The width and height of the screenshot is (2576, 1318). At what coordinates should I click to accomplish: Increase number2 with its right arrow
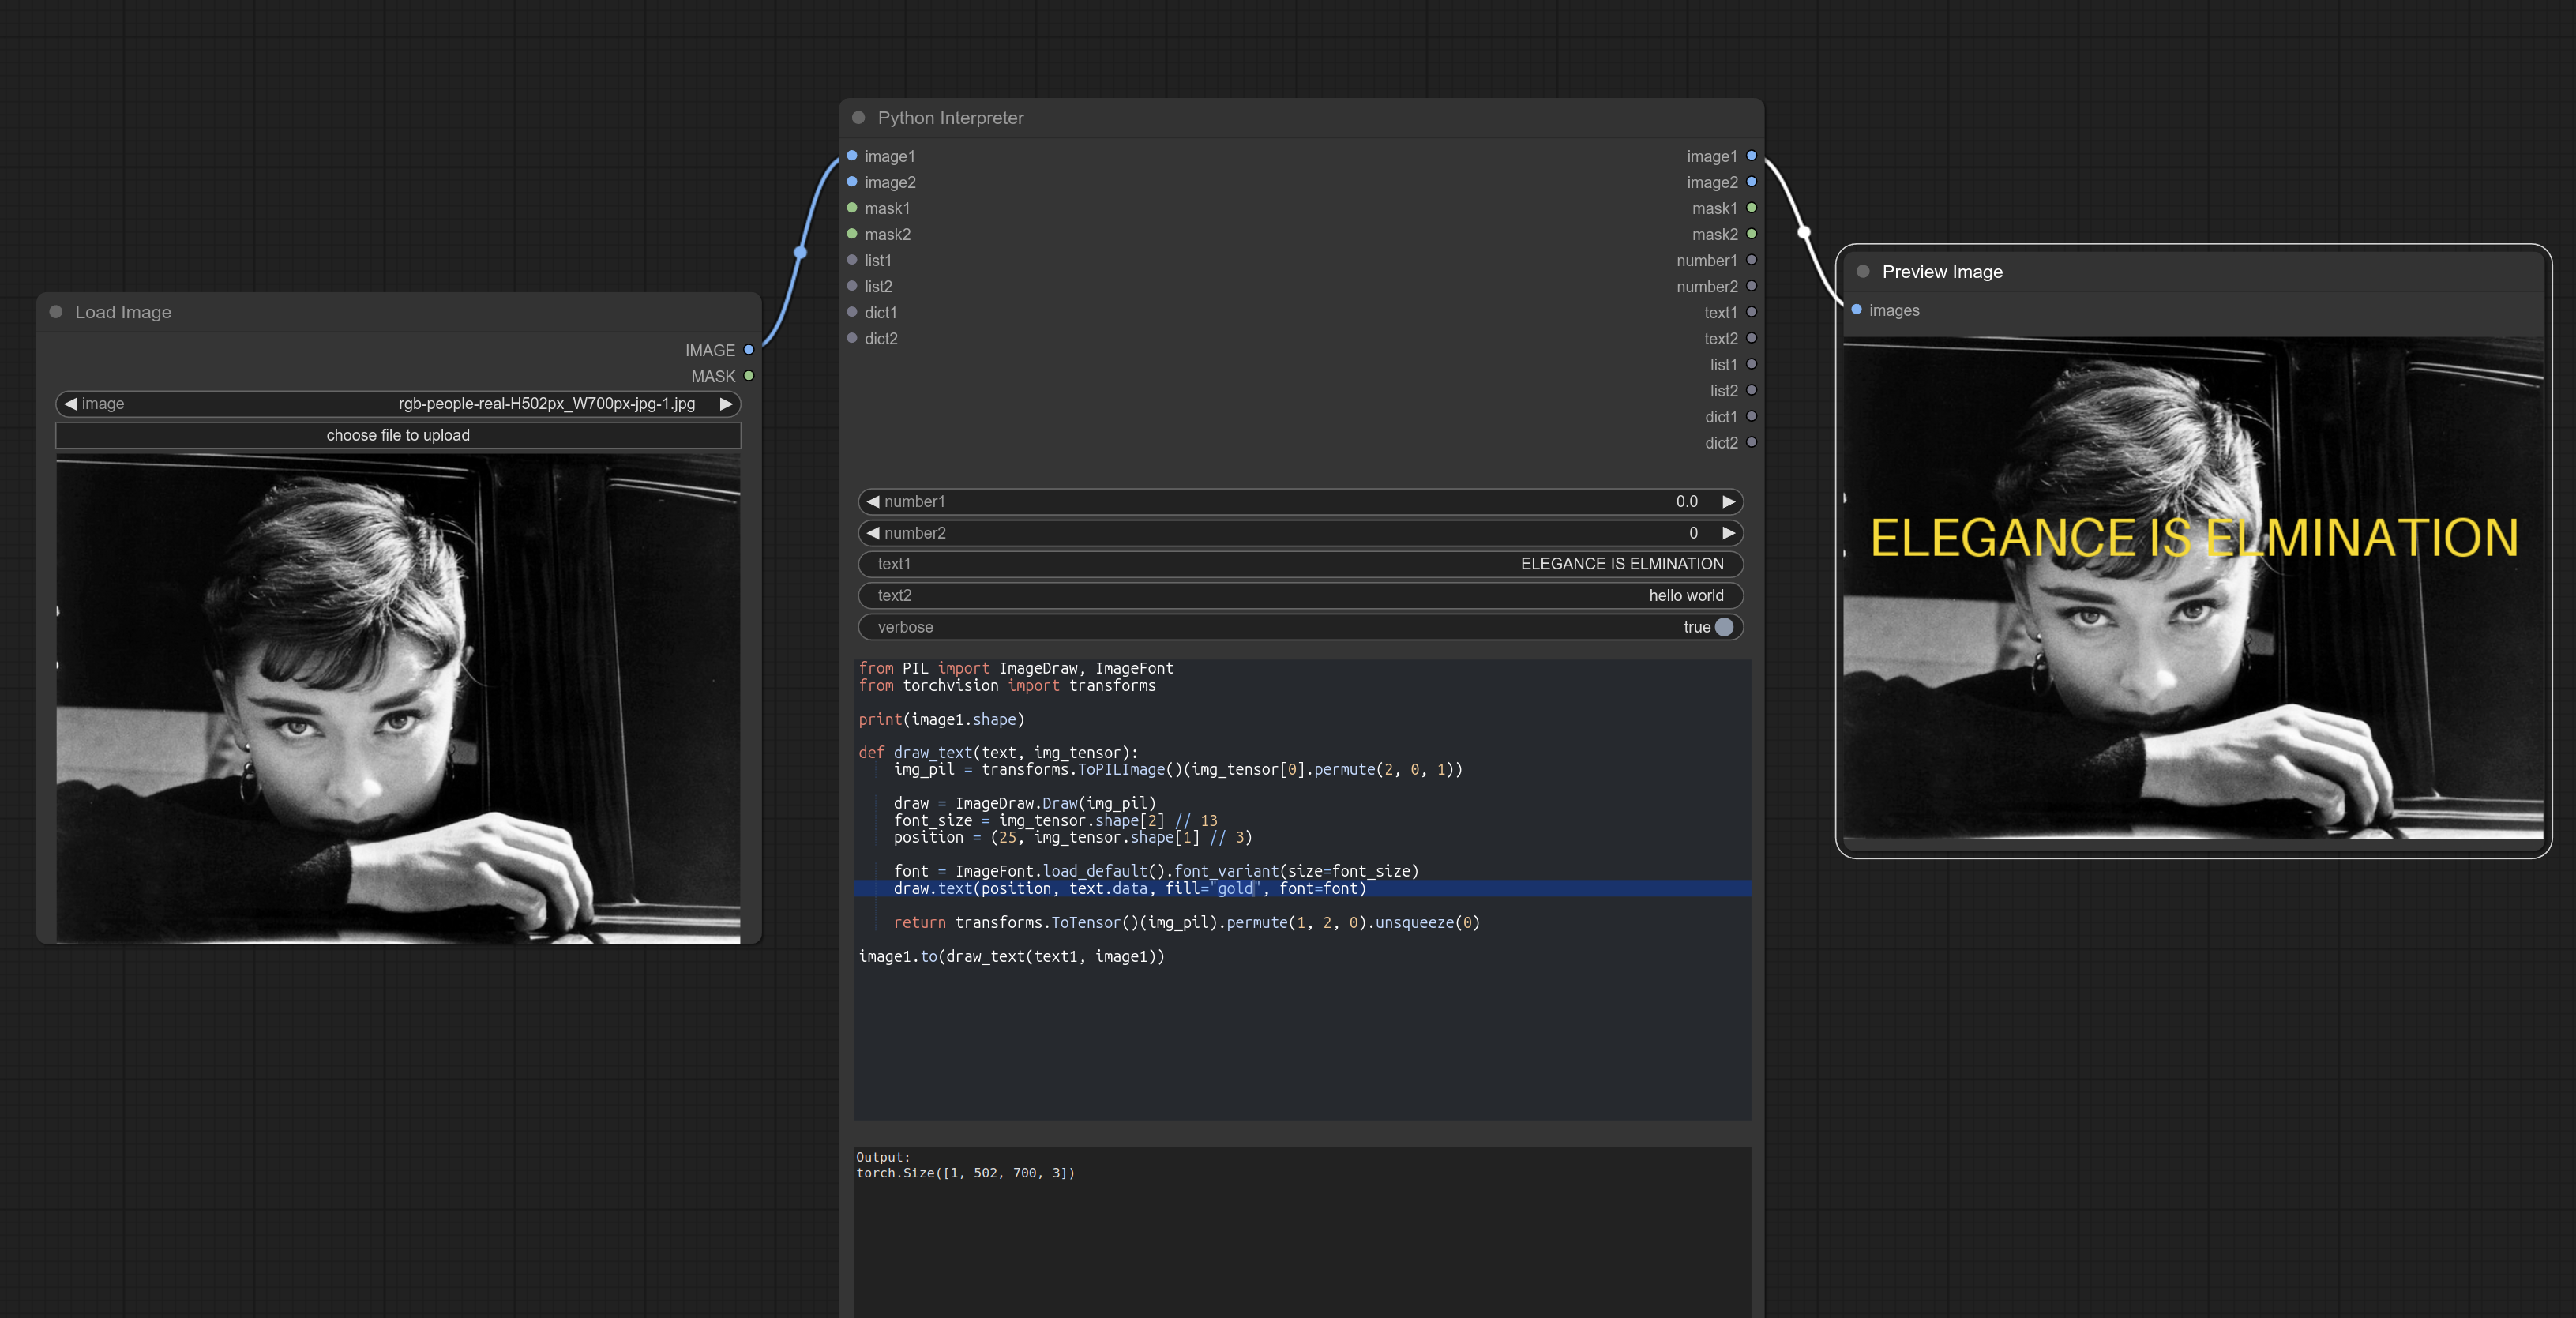pos(1728,533)
